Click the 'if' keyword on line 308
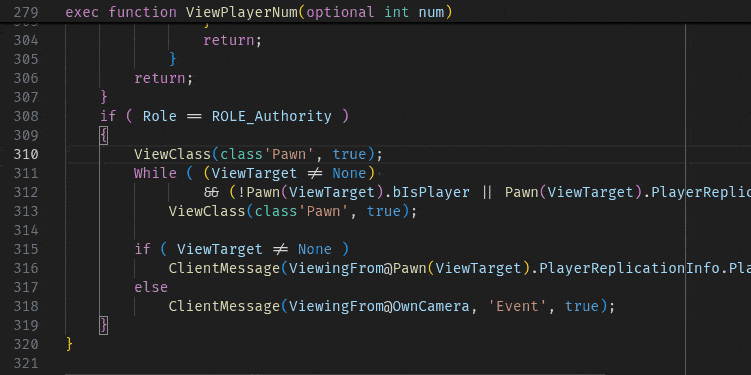 tap(108, 116)
